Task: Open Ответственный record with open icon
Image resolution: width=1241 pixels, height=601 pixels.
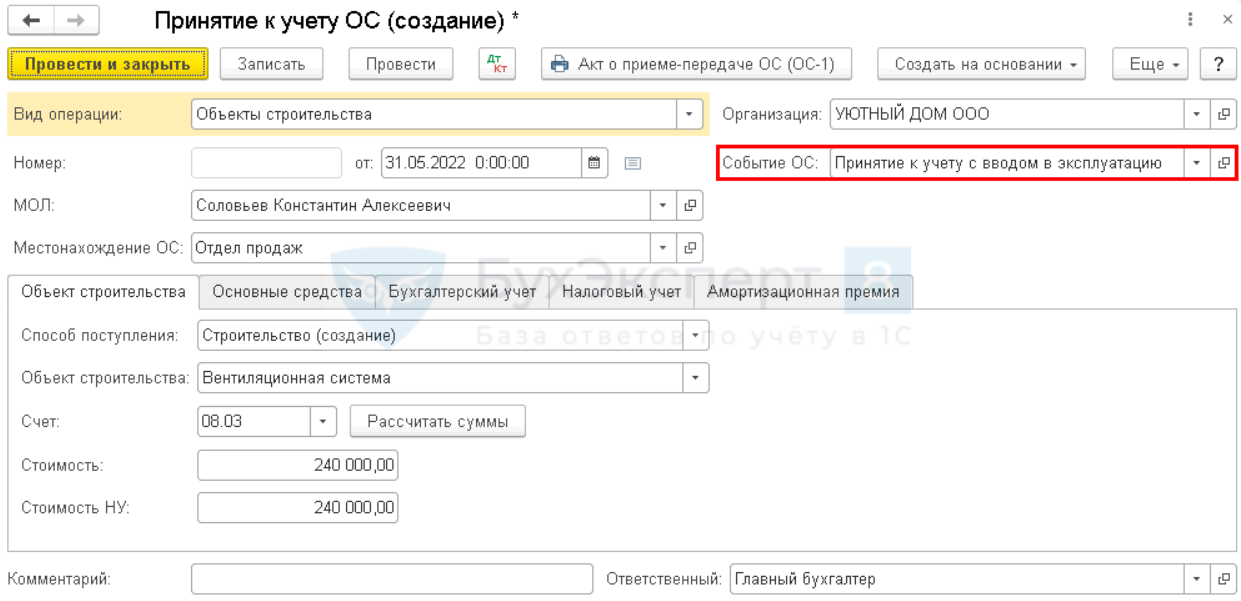Action: click(1223, 579)
